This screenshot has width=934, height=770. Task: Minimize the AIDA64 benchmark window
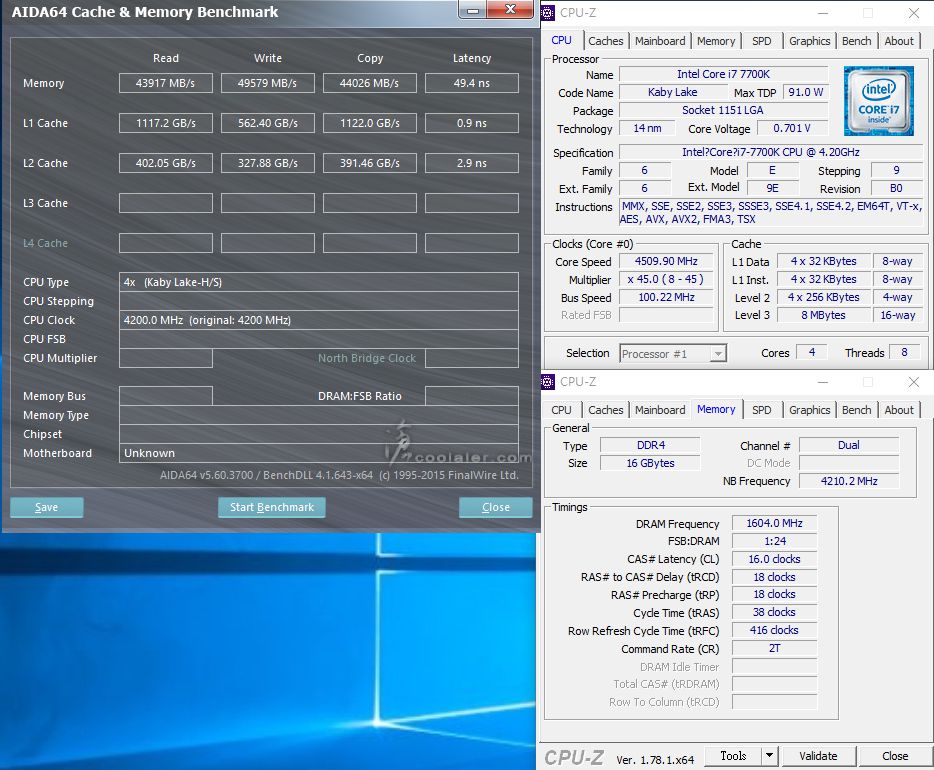pyautogui.click(x=472, y=10)
